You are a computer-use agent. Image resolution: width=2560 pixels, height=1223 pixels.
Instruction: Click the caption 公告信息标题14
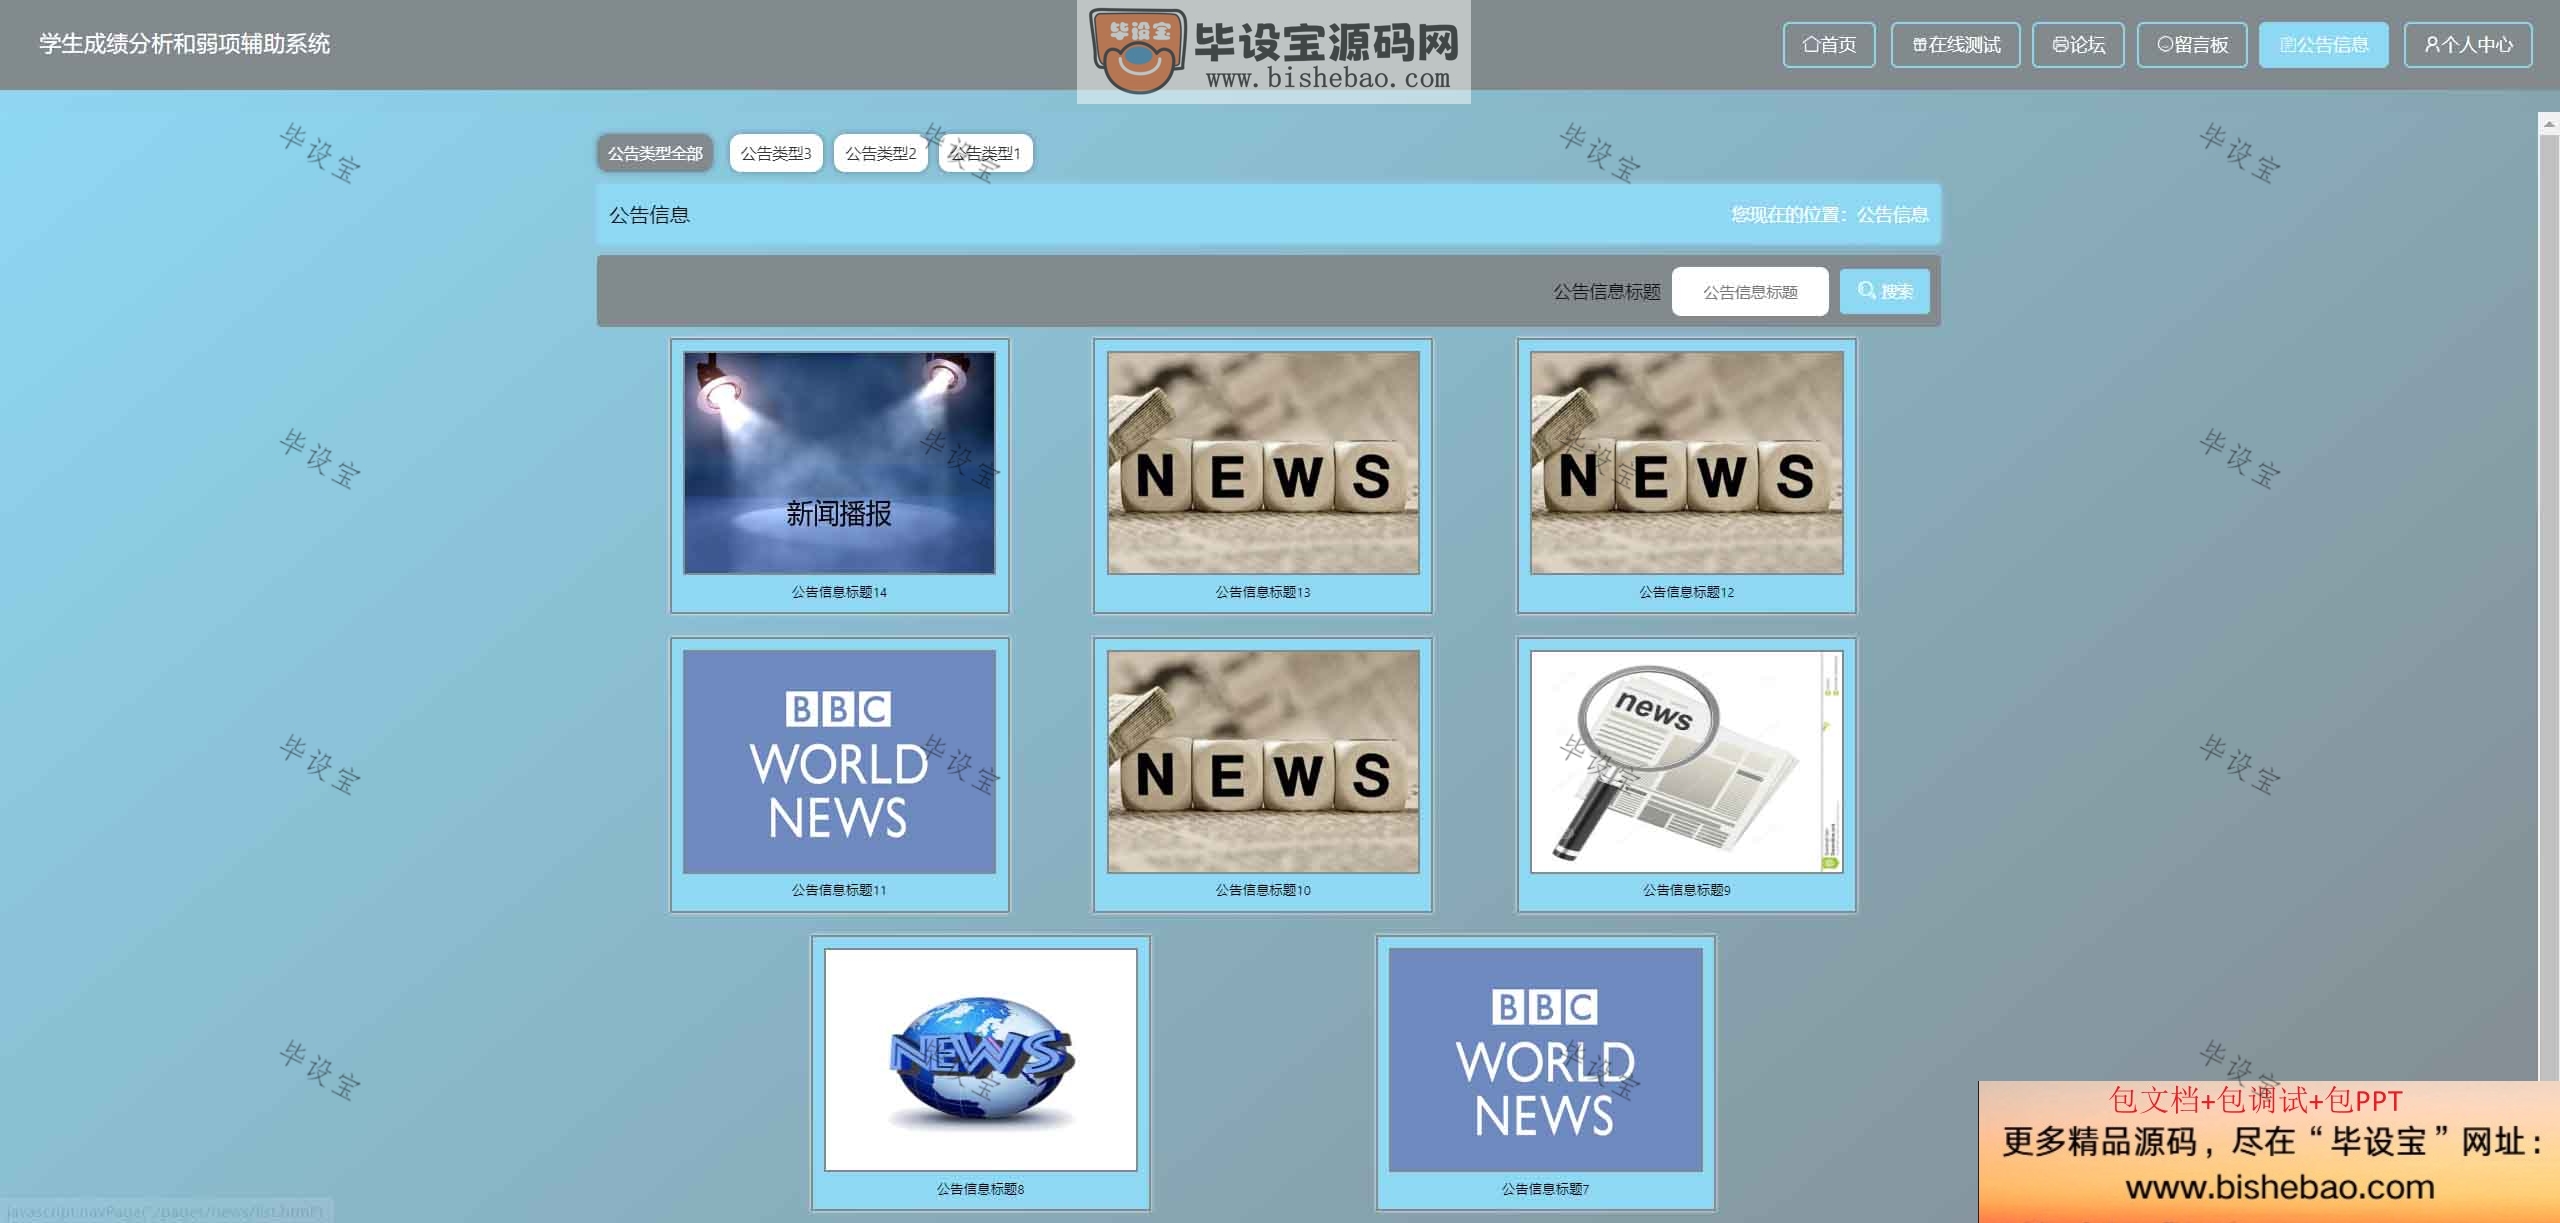[x=839, y=592]
